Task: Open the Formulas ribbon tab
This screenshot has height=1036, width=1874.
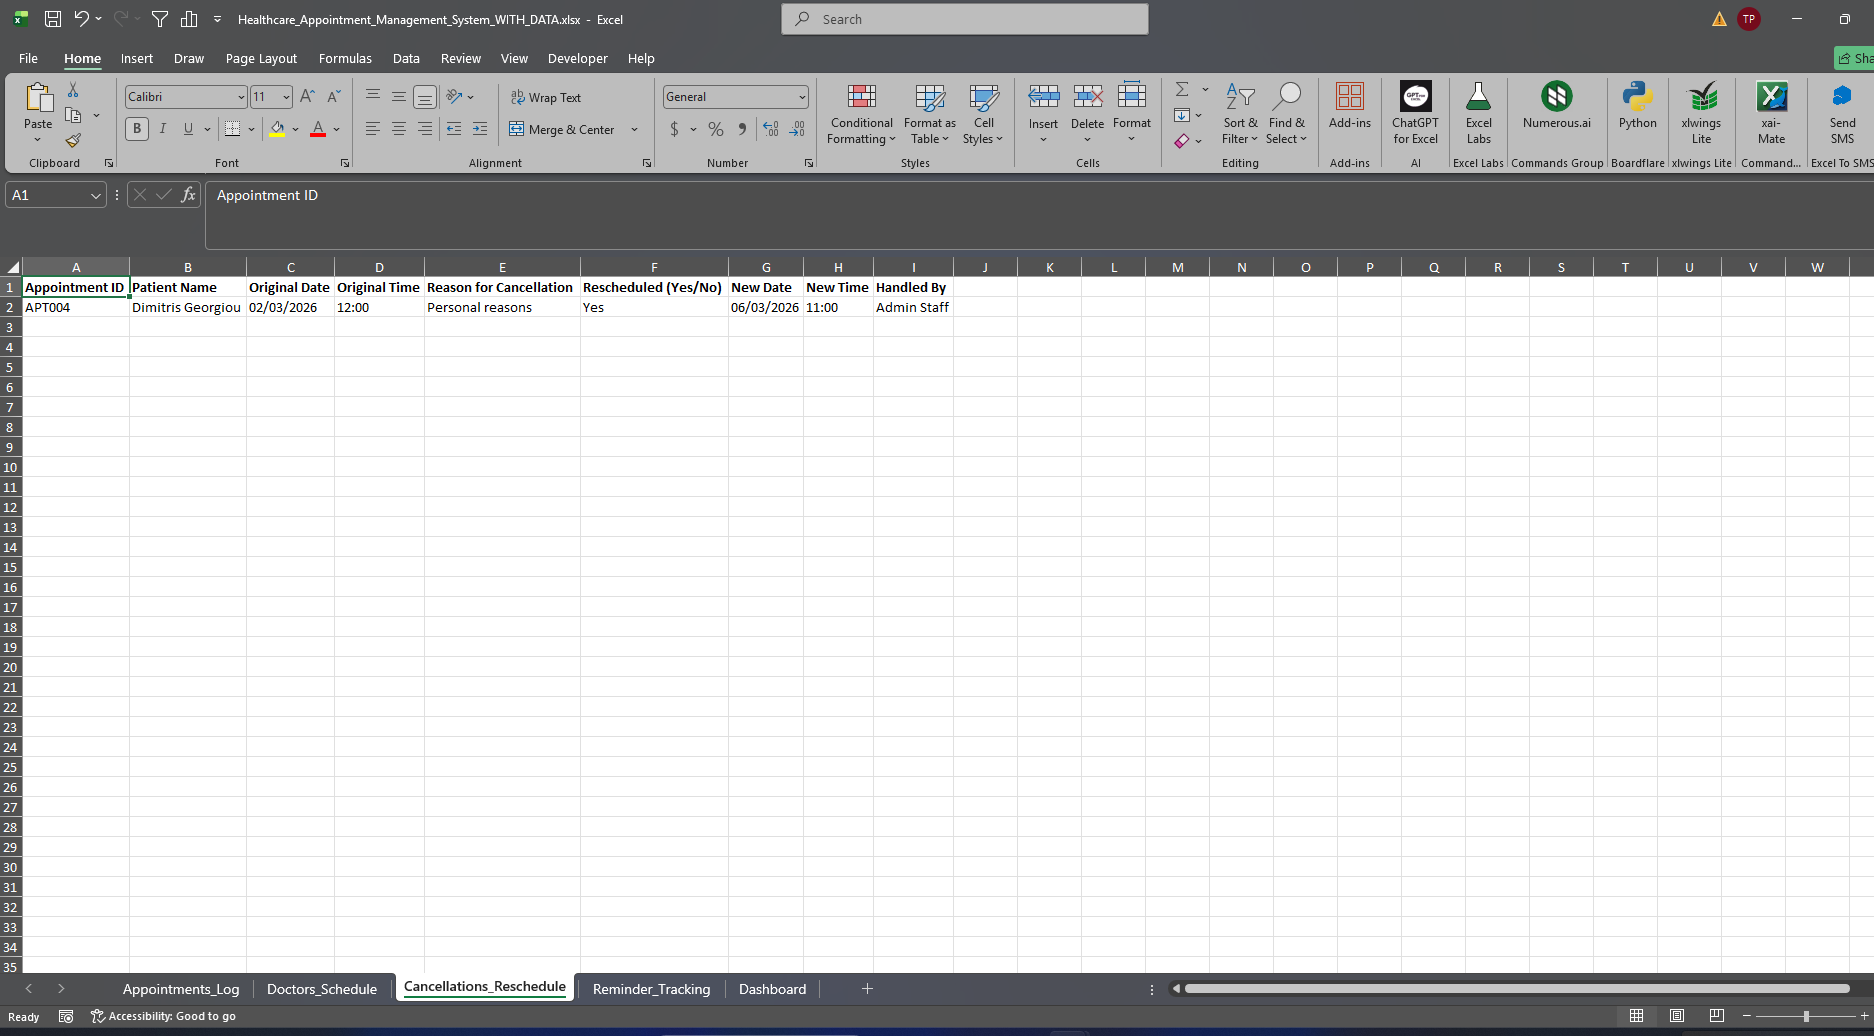Action: pyautogui.click(x=345, y=58)
